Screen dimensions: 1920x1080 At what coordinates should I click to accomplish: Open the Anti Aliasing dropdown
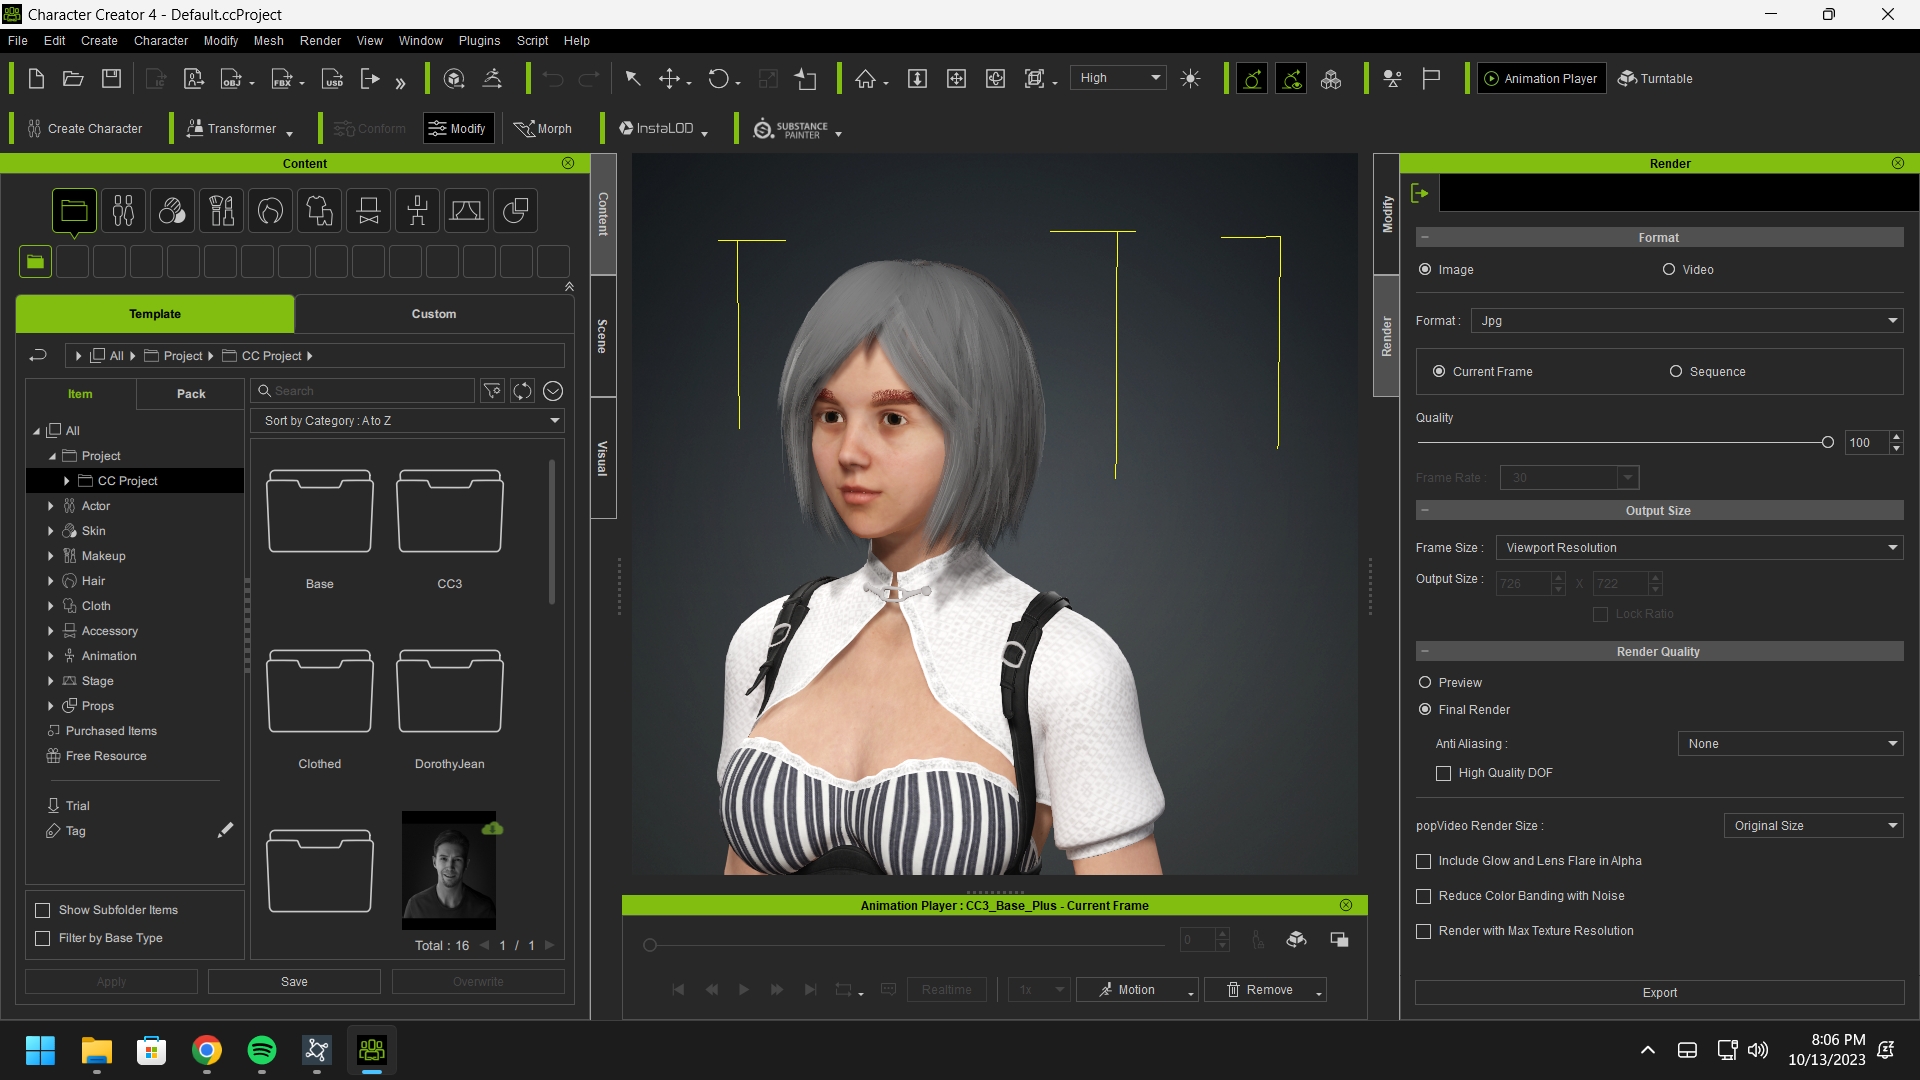(x=1789, y=744)
